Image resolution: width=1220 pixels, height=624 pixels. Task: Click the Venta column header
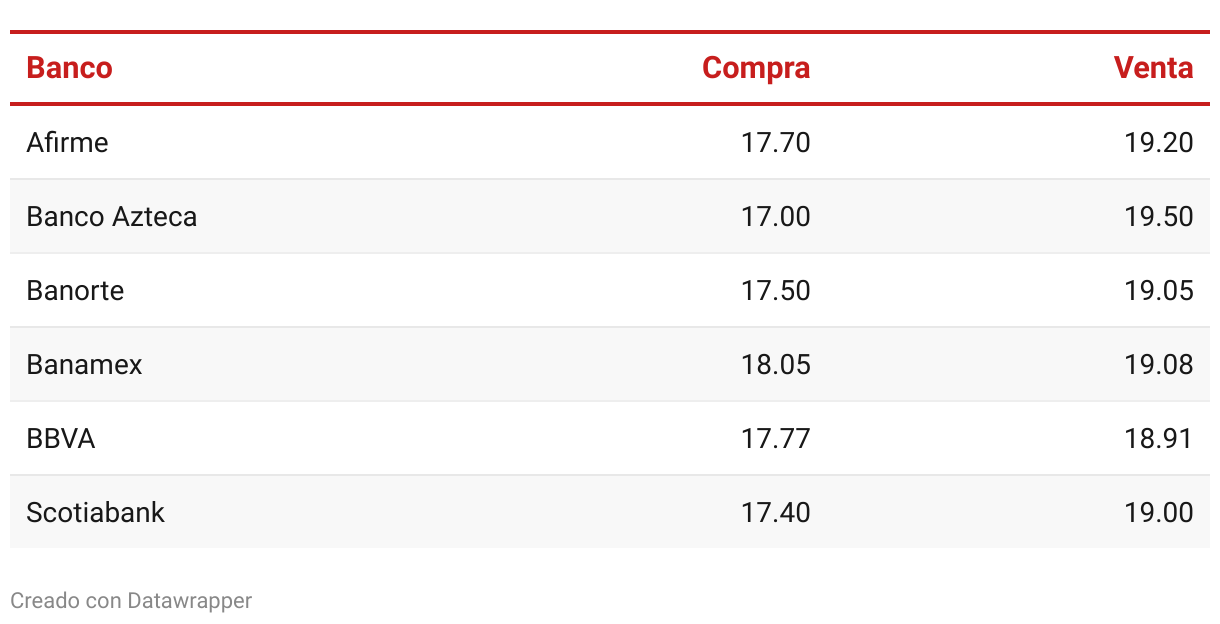[x=1153, y=68]
